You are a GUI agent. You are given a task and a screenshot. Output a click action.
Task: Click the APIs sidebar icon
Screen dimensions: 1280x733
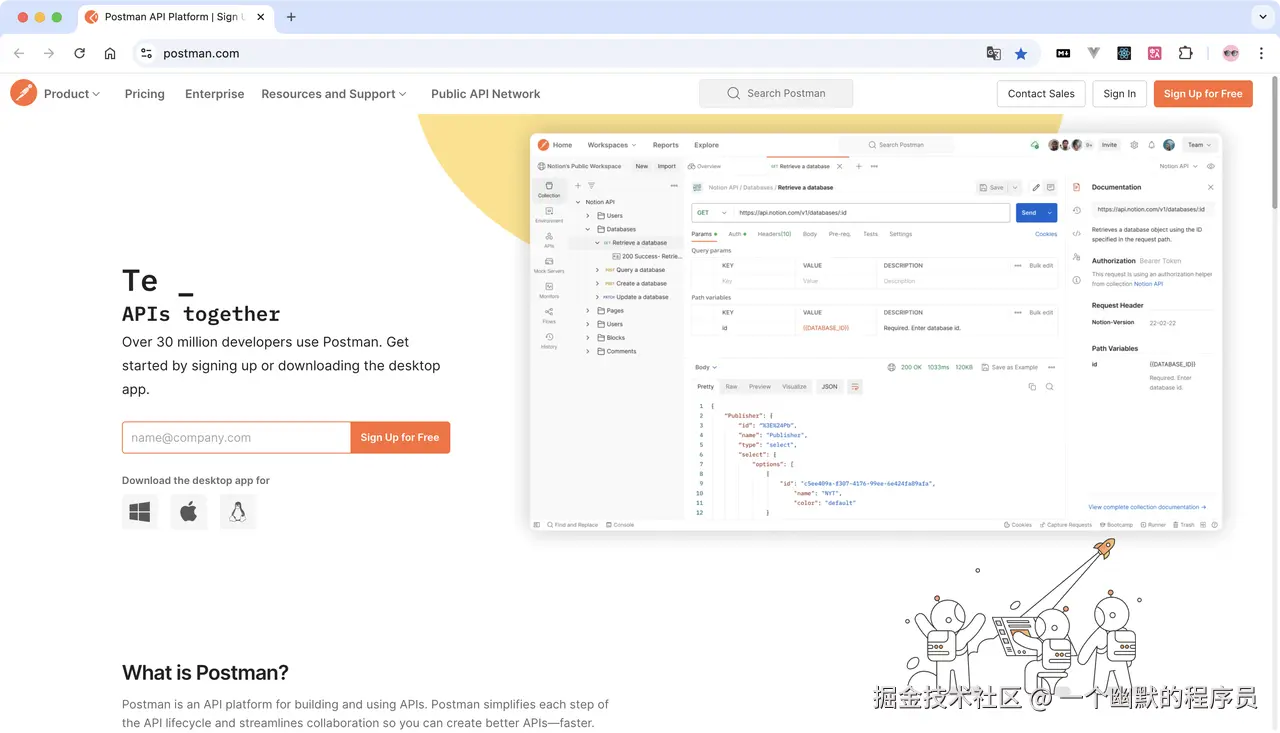pos(549,237)
